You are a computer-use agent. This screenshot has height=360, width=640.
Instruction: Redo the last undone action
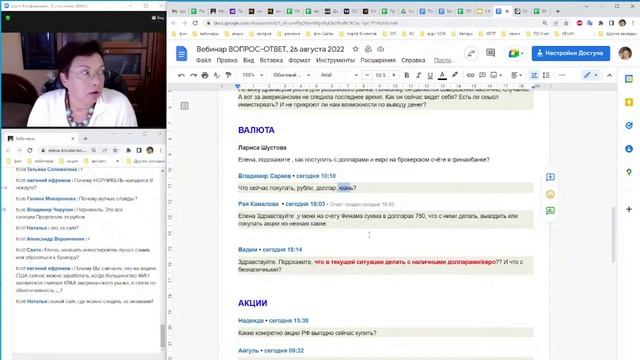click(x=193, y=75)
